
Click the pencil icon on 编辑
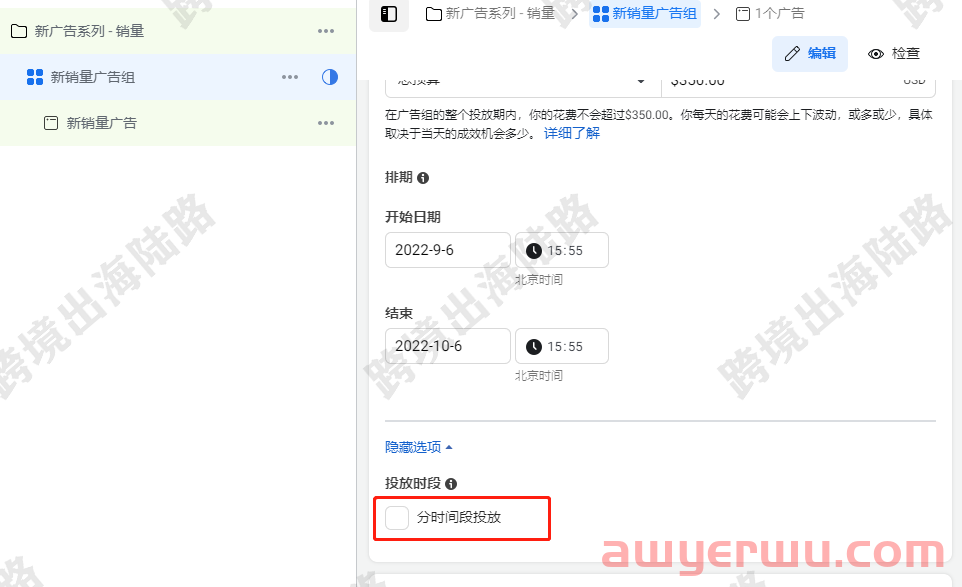click(792, 53)
